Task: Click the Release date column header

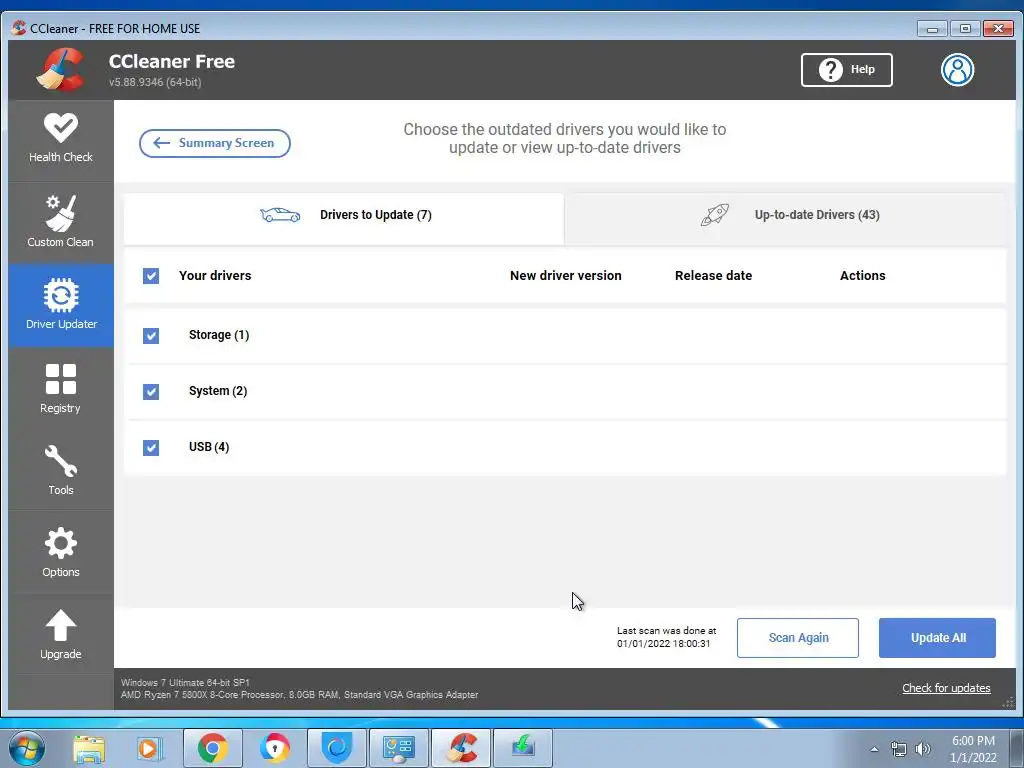Action: coord(713,276)
